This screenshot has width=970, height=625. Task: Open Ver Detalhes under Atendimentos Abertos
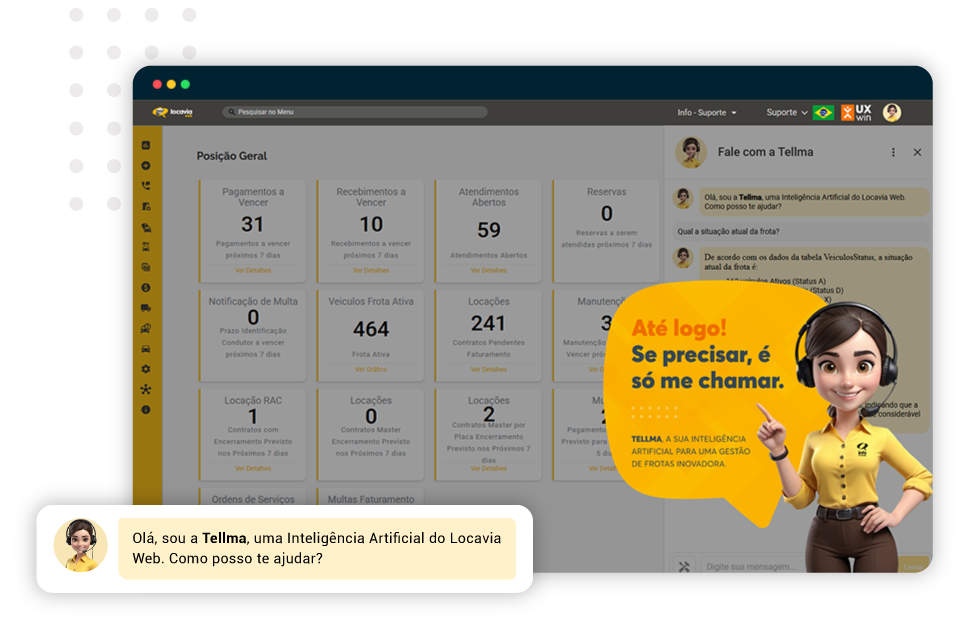pyautogui.click(x=489, y=270)
